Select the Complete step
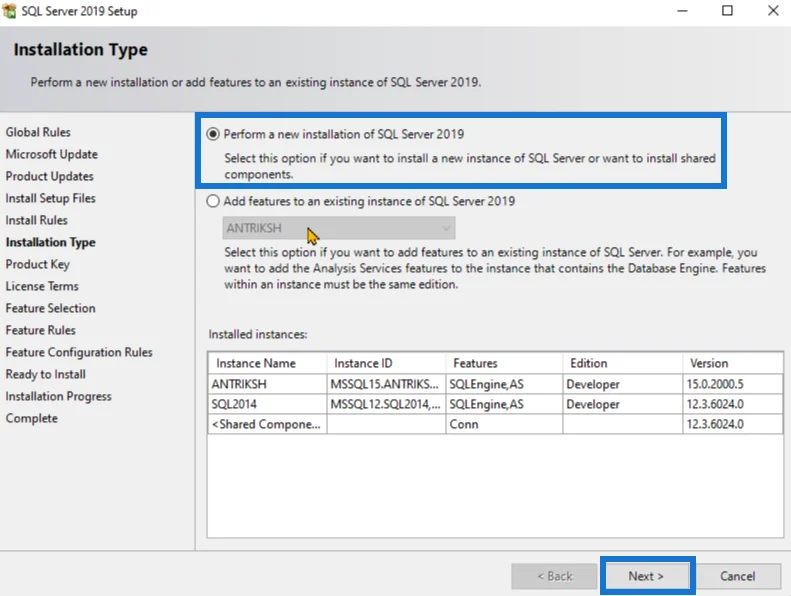 pyautogui.click(x=32, y=418)
